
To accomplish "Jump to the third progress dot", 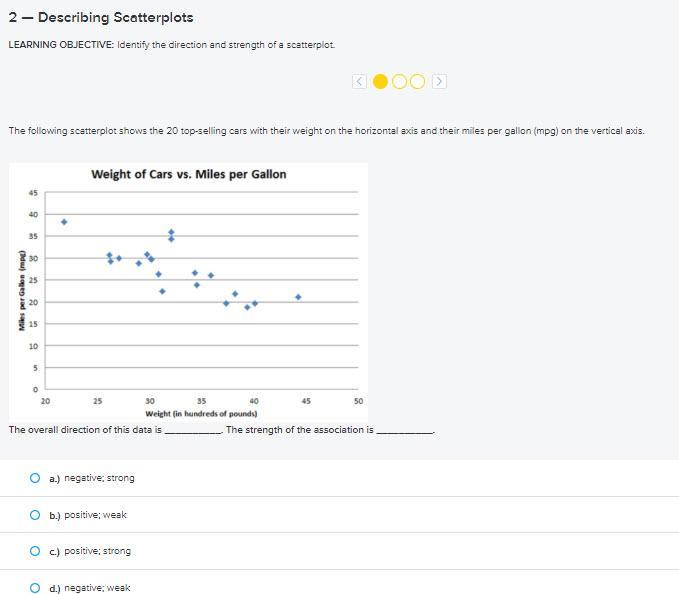I will click(x=417, y=82).
